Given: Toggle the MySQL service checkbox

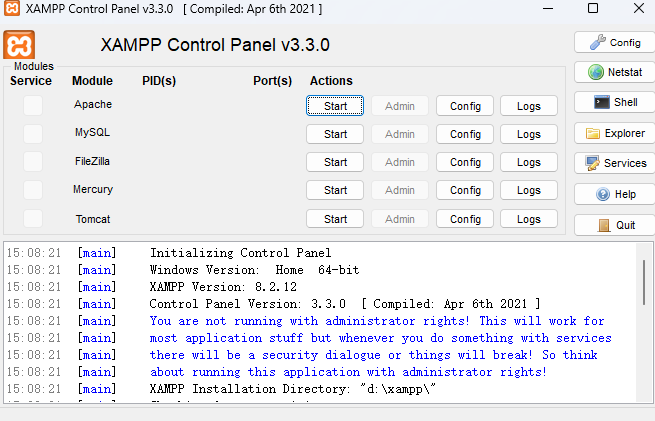Looking at the screenshot, I should (33, 134).
